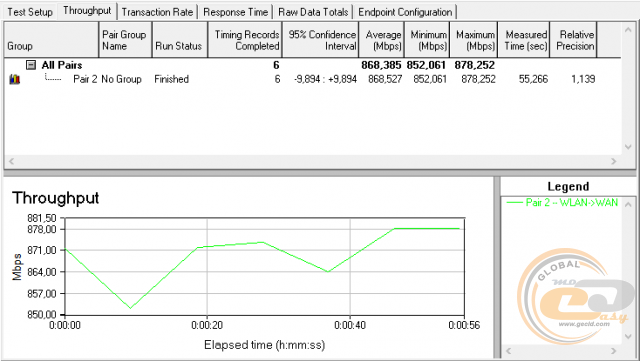Click the Timing Records Completed header
This screenshot has height=361, width=640.
point(245,40)
